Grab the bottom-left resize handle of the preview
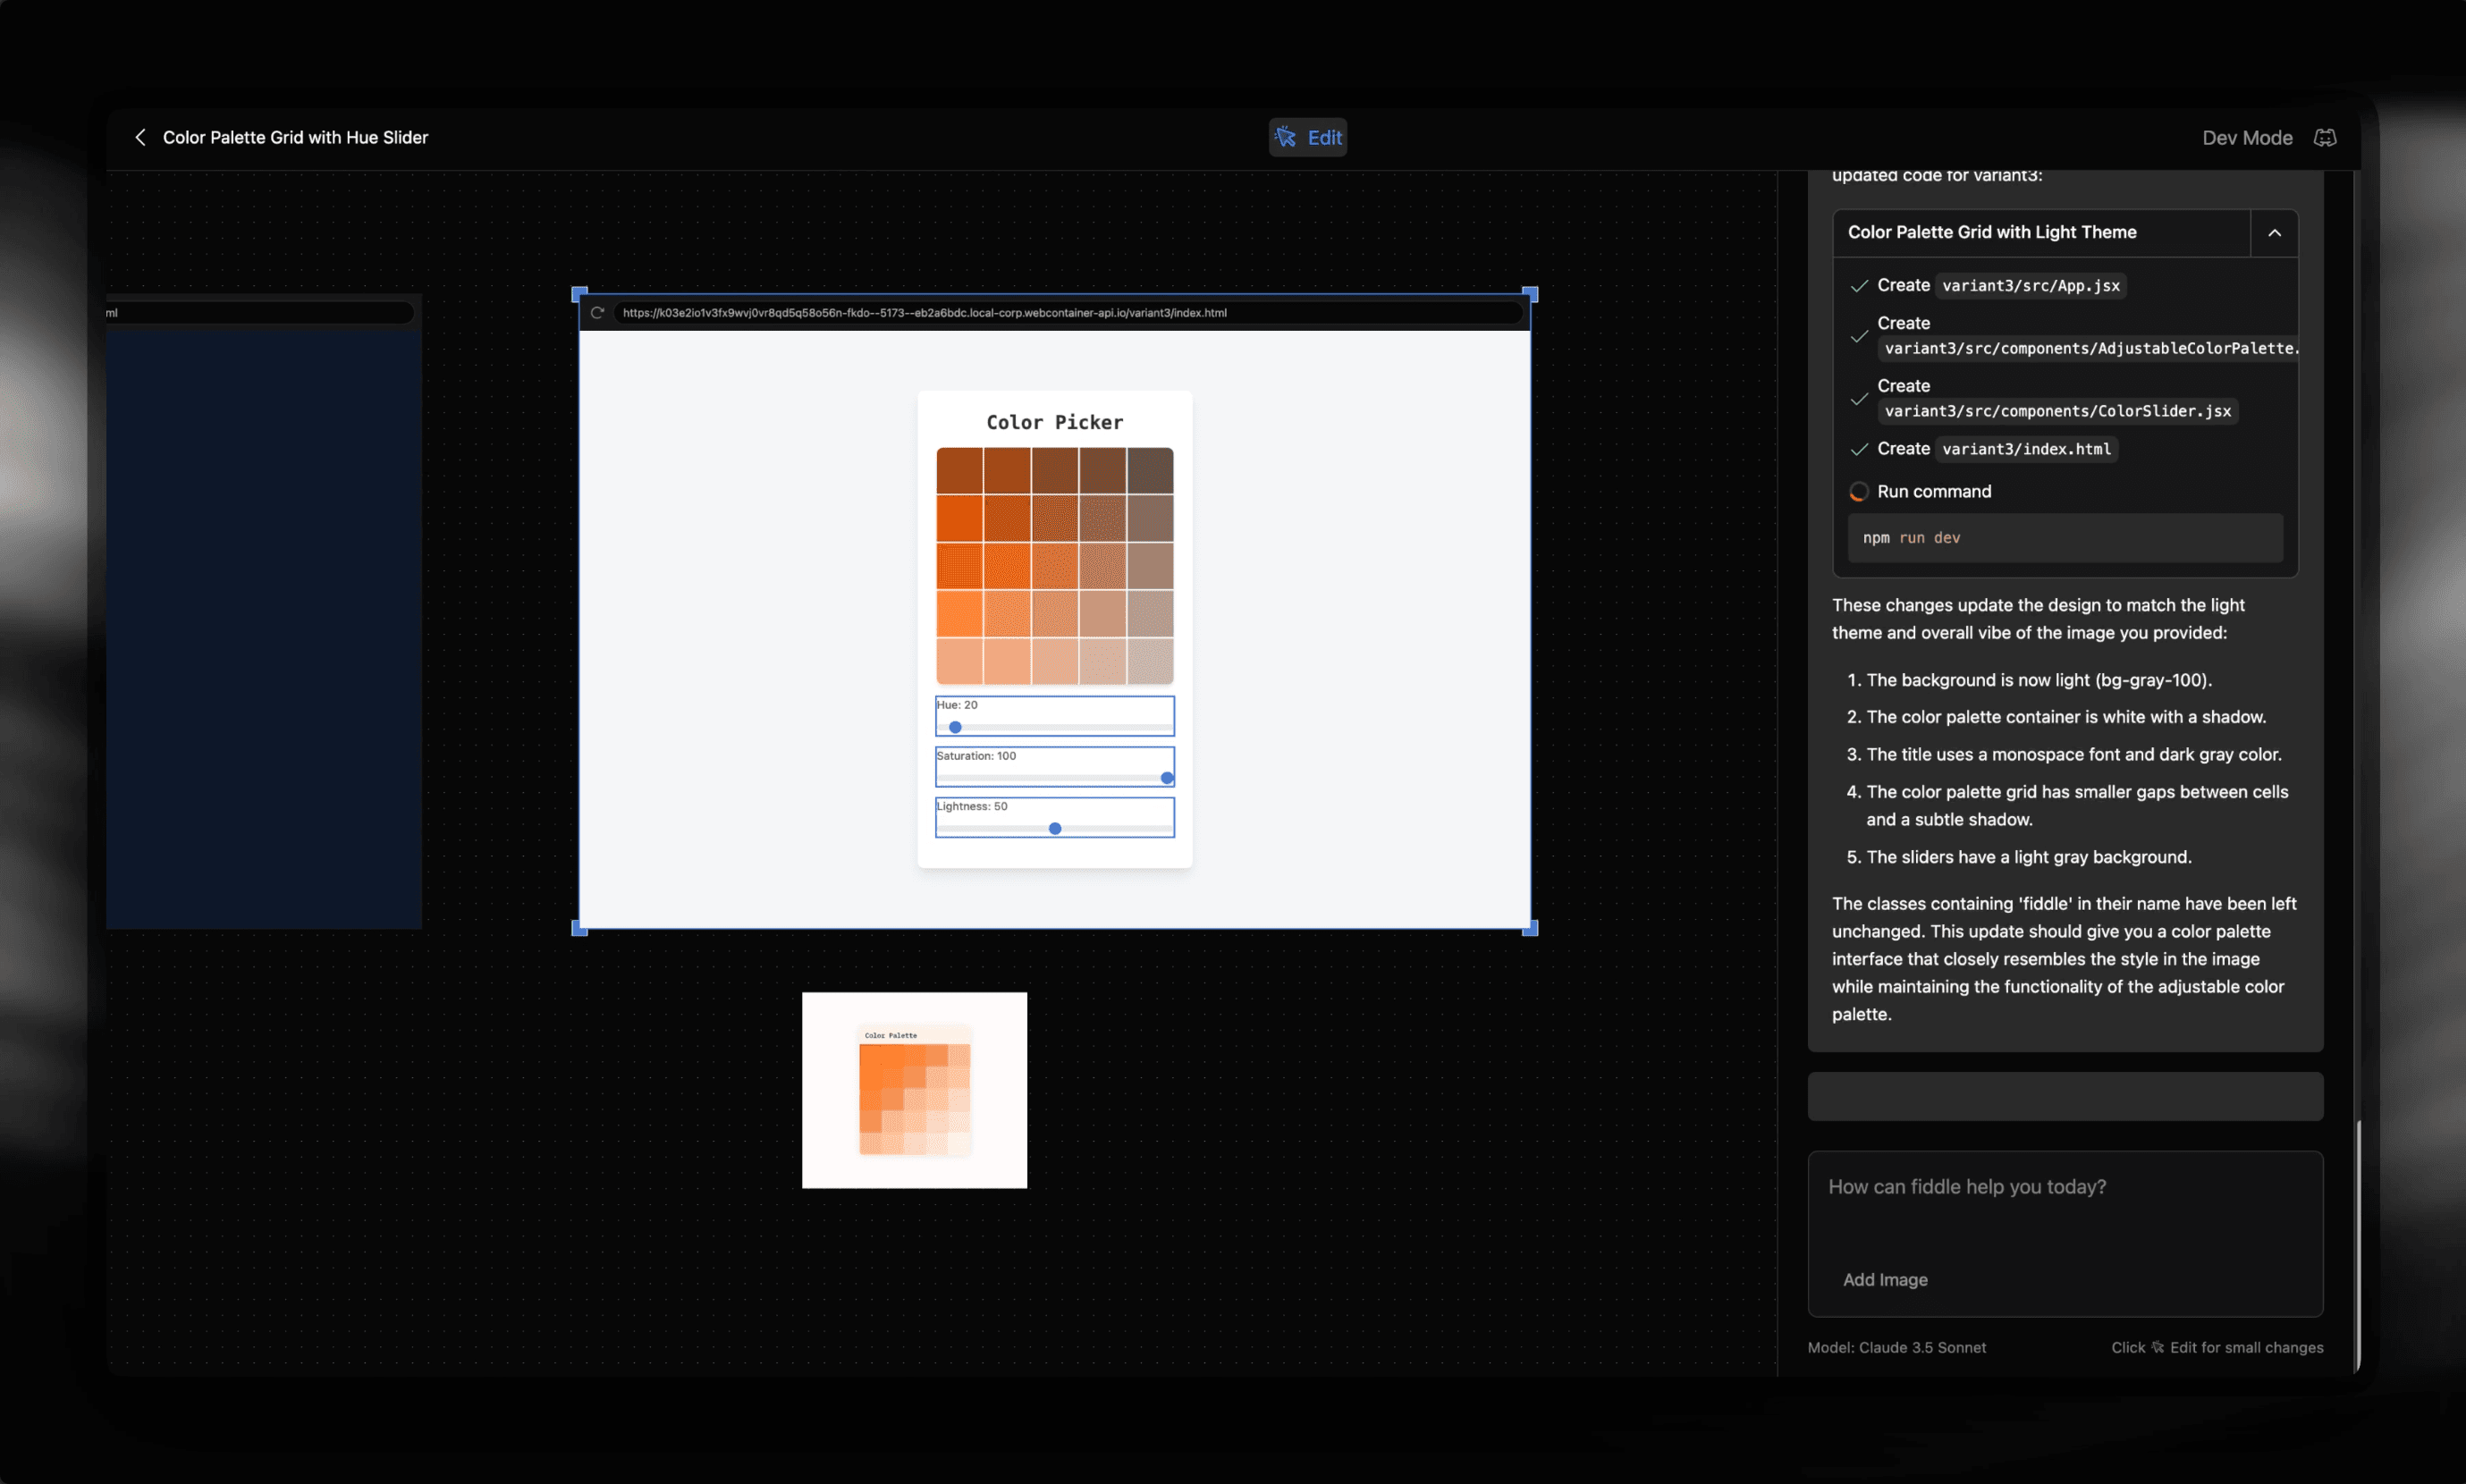The image size is (2466, 1484). 579,928
